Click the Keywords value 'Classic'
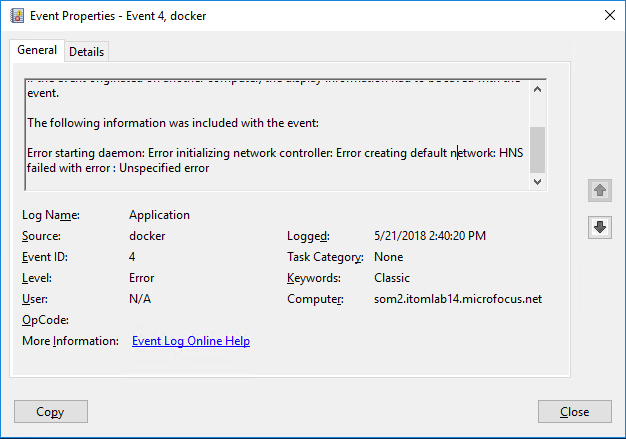Image resolution: width=626 pixels, height=439 pixels. tap(392, 278)
